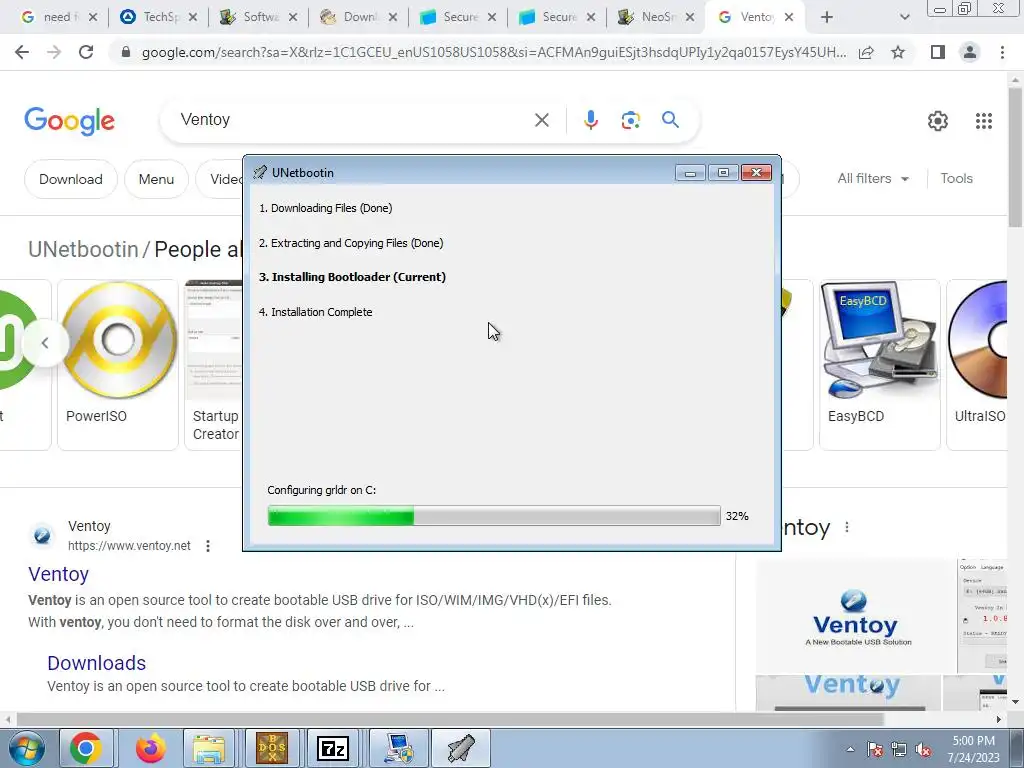Open new tab with plus button
This screenshot has height=768, width=1024.
click(x=827, y=17)
